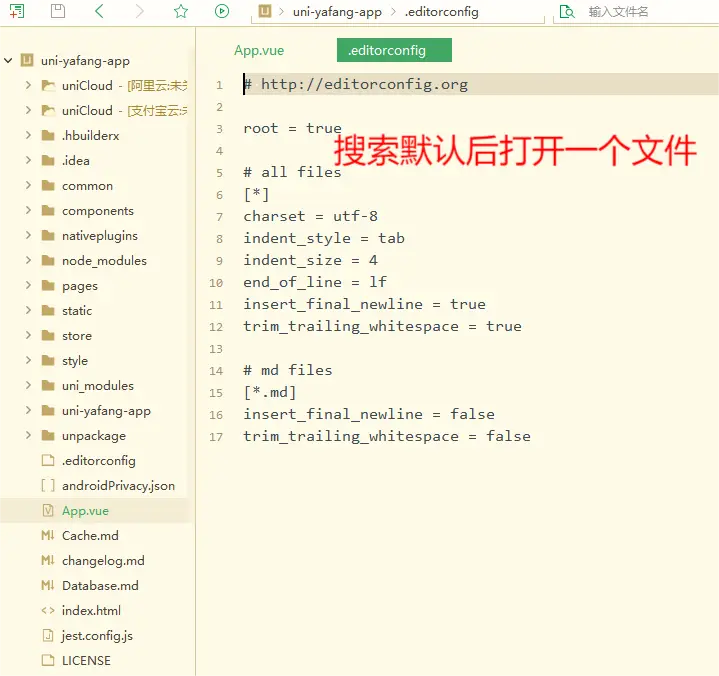Click the star bookmark icon
This screenshot has width=719, height=676.
(181, 11)
